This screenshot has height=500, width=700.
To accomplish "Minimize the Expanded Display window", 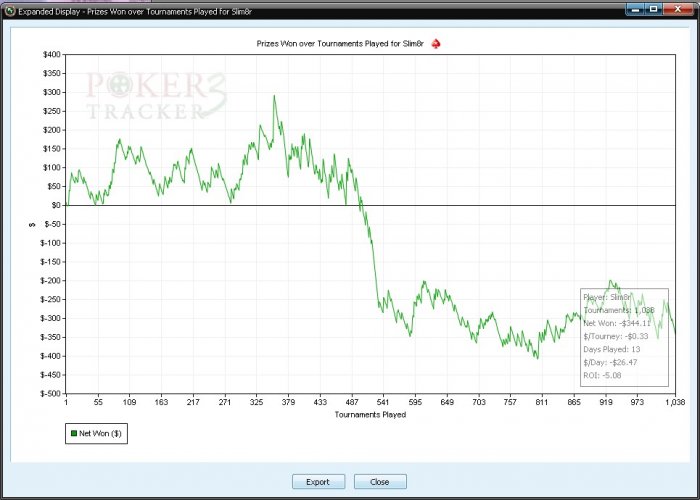I will (x=637, y=9).
